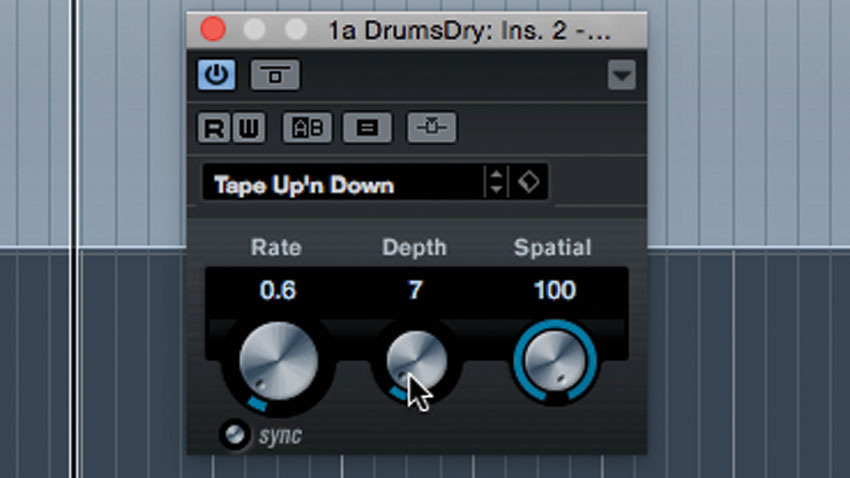
Task: Click the Spatial label
Action: (552, 248)
